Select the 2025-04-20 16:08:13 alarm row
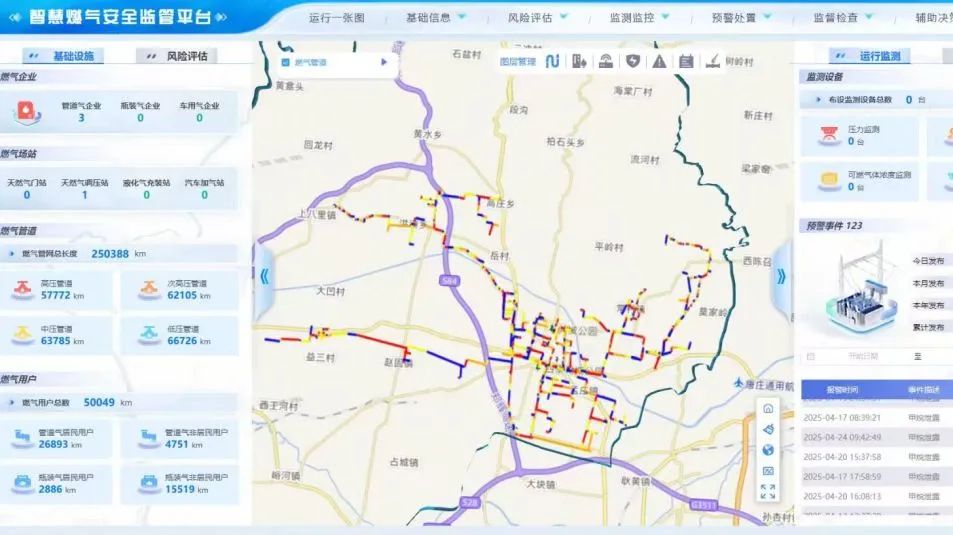The image size is (953, 535). coord(877,496)
